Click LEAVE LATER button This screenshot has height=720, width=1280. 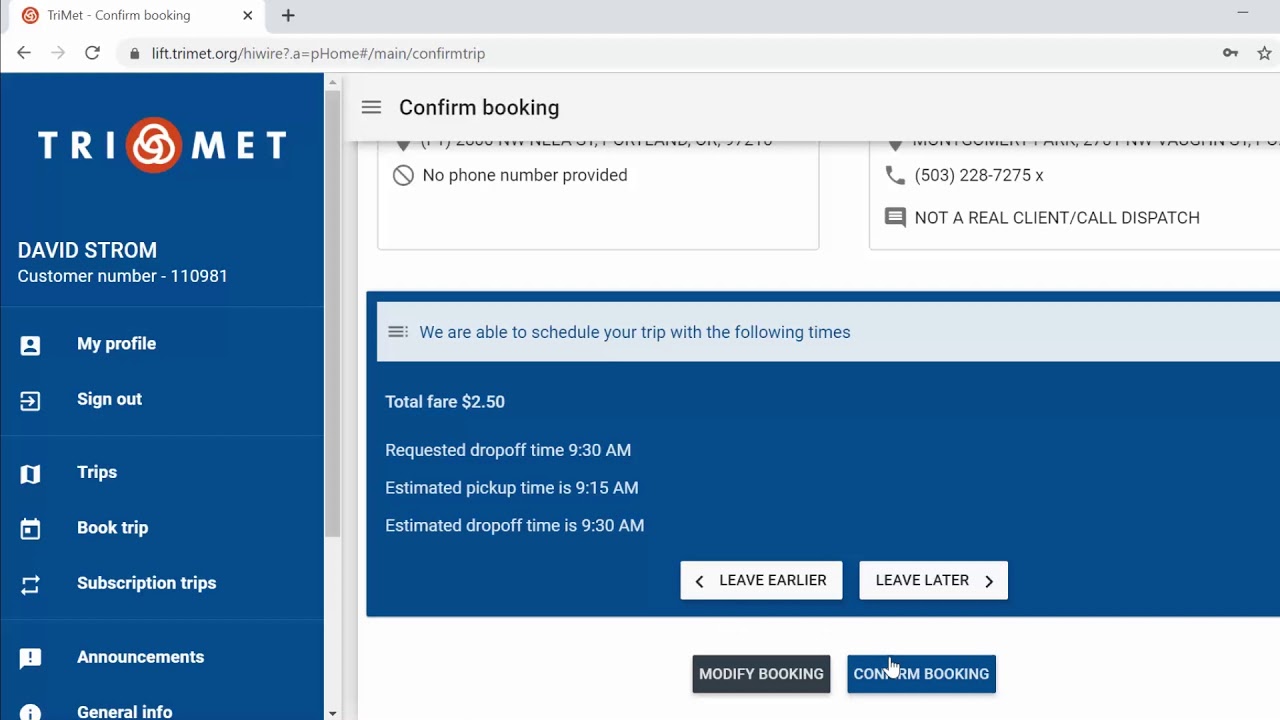(933, 580)
